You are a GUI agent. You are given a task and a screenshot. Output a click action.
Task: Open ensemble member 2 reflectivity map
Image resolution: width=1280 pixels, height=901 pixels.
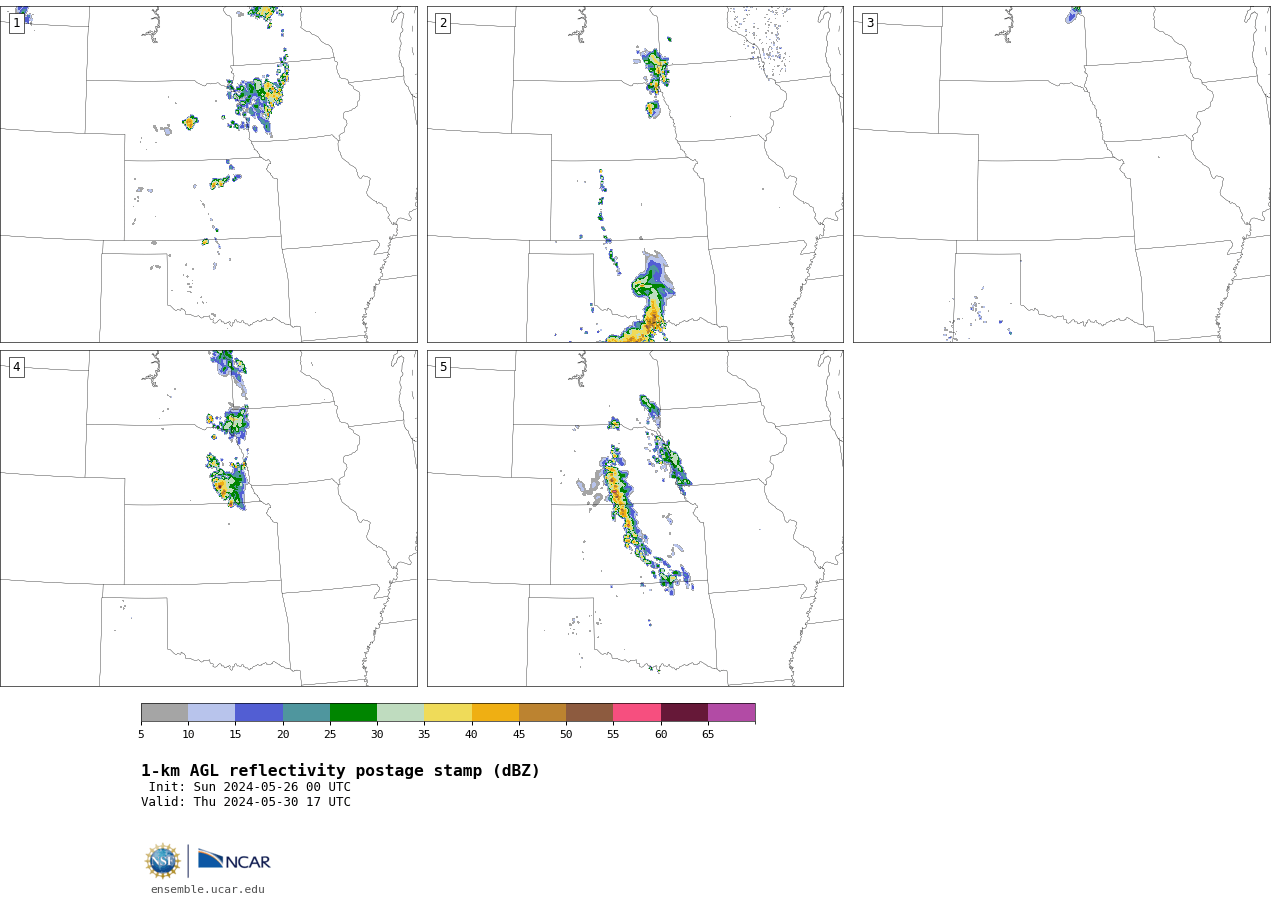635,174
